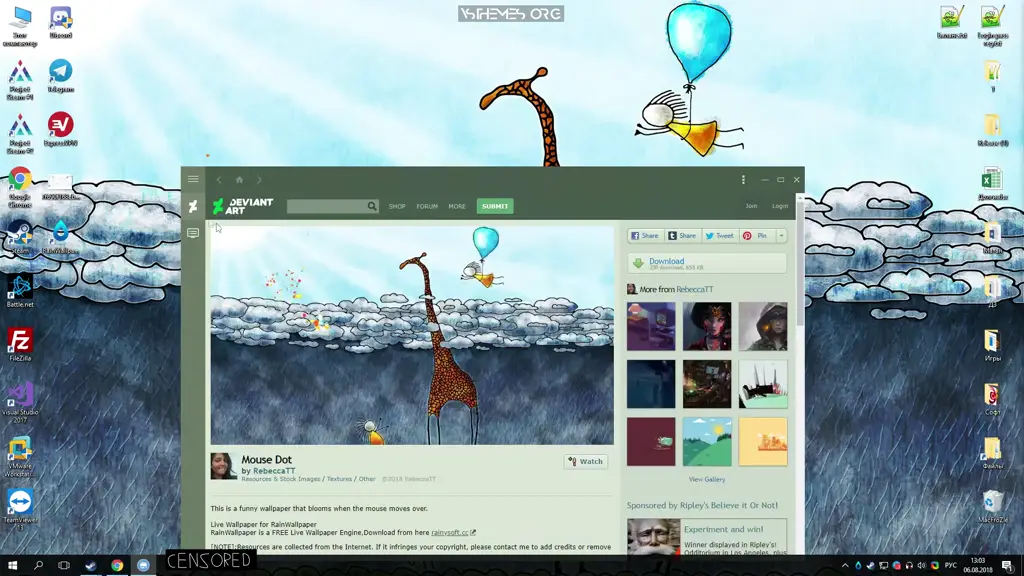The image size is (1024, 576).
Task: Open the FORUM menu item
Action: (x=427, y=206)
